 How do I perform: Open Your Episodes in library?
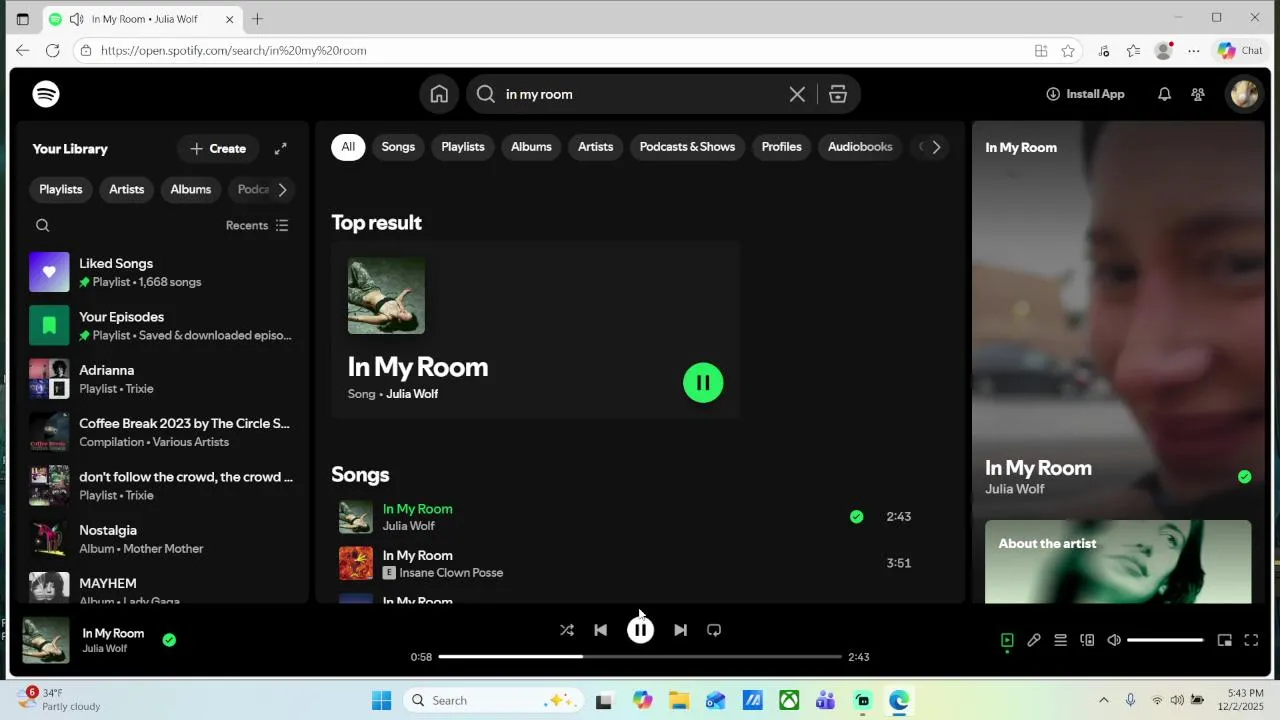[x=161, y=325]
